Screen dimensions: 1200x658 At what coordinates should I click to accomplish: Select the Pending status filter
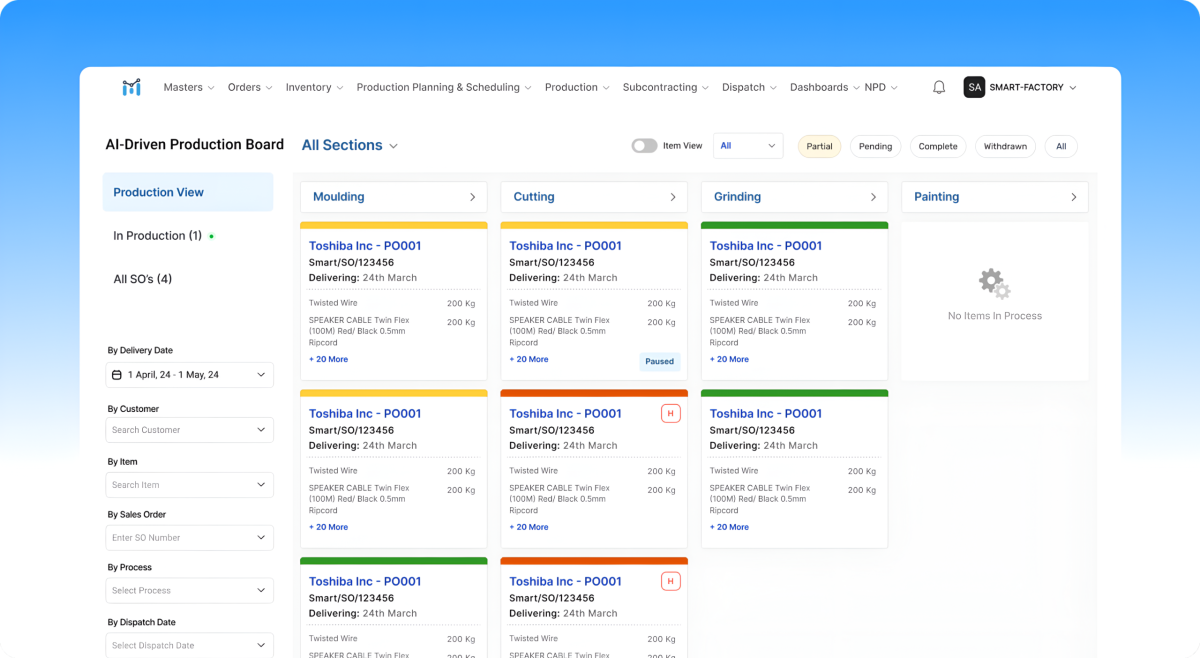875,146
